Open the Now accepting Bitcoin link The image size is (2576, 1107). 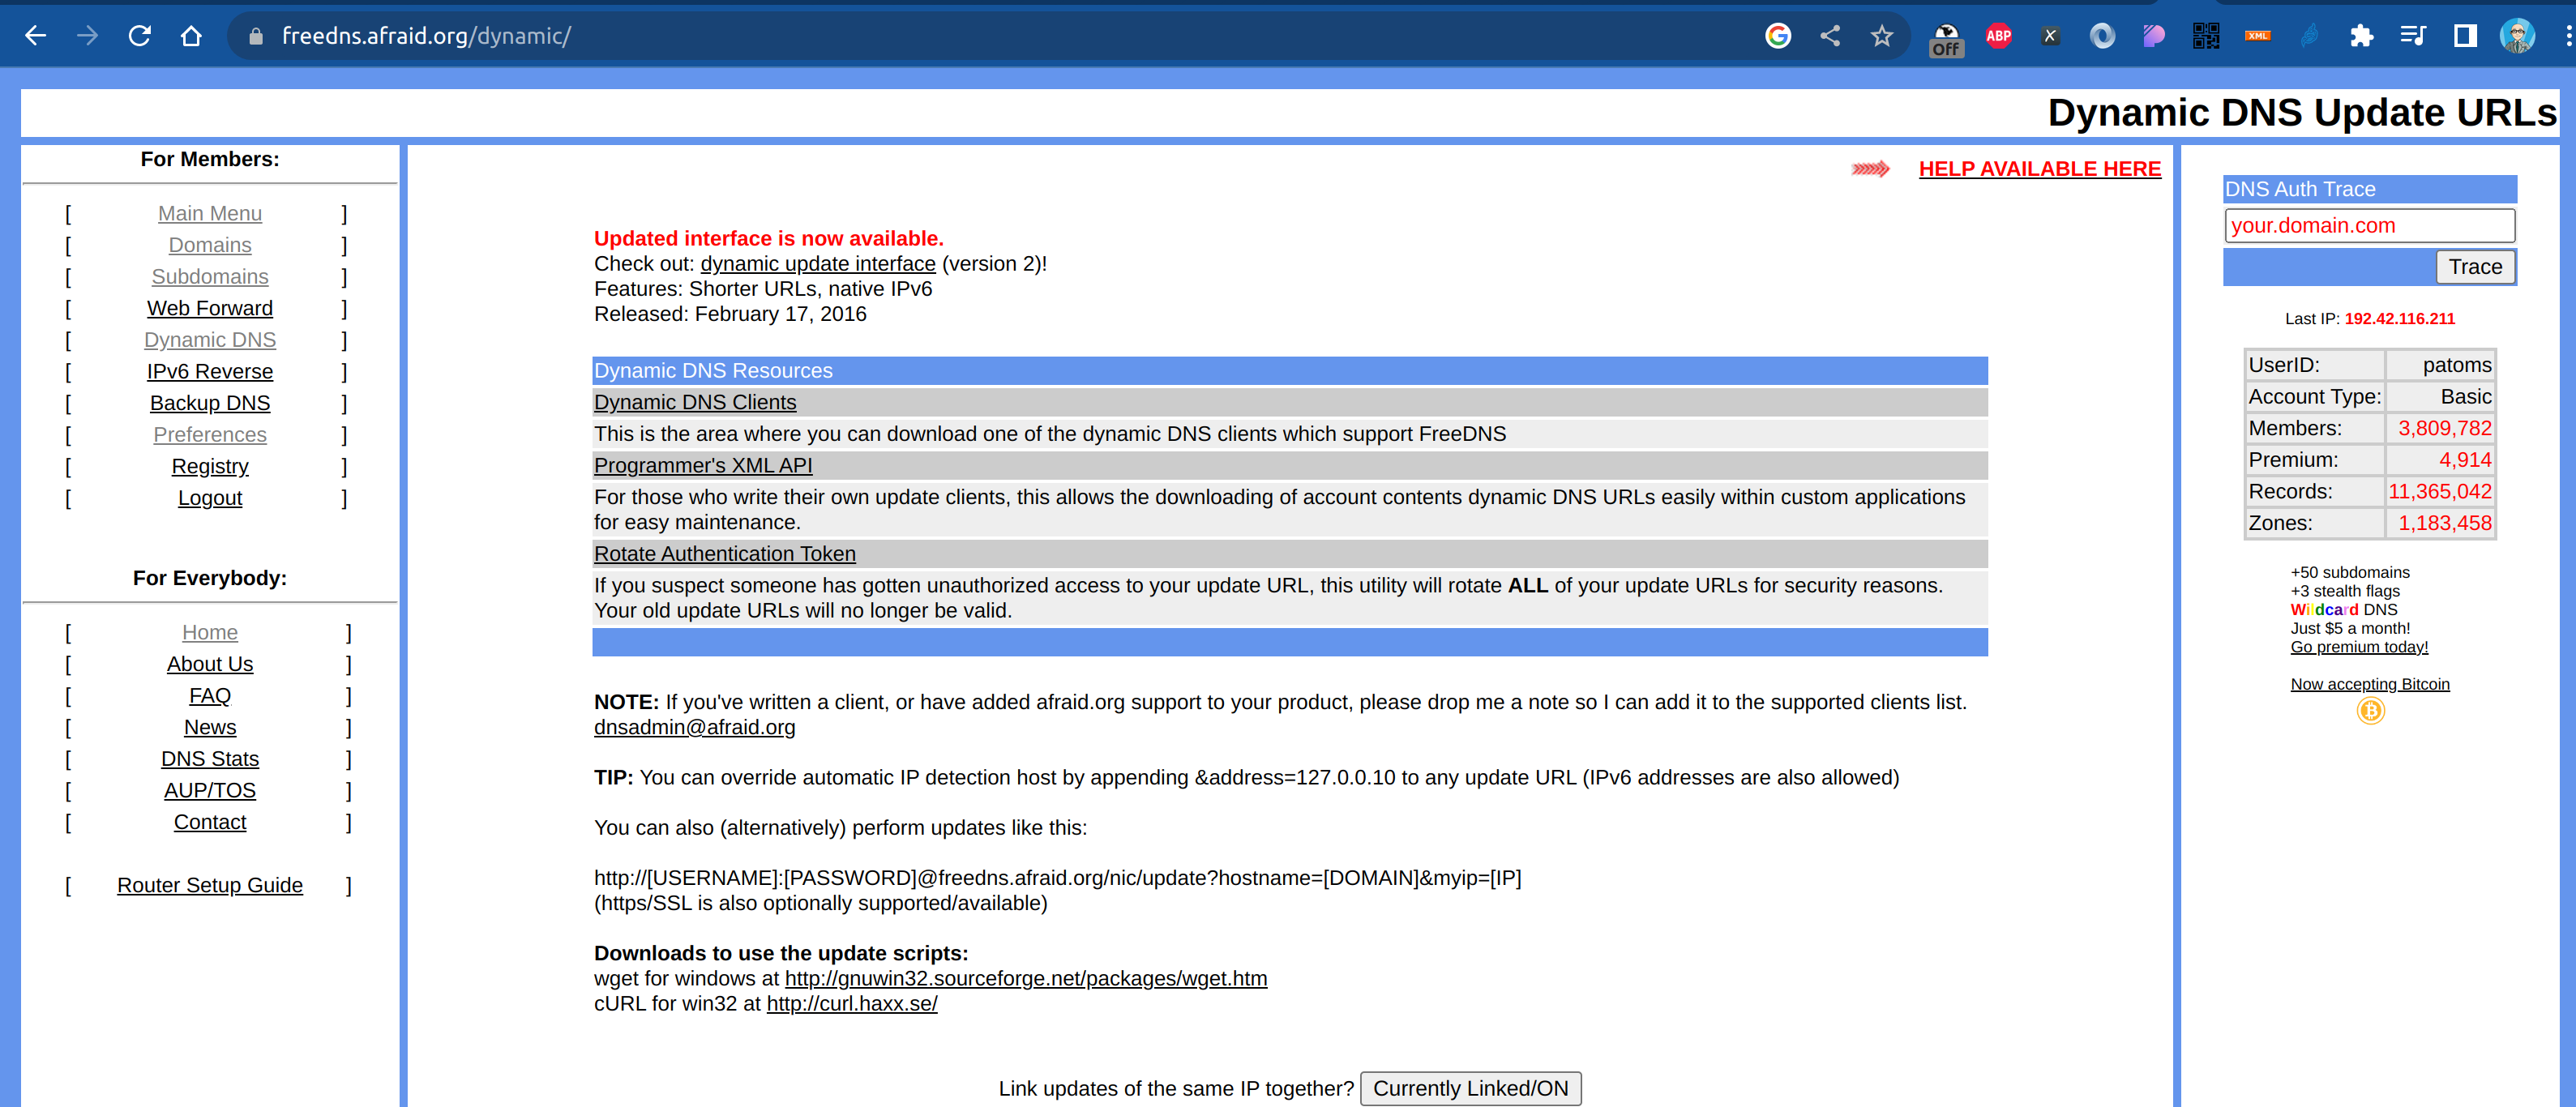pyautogui.click(x=2370, y=684)
